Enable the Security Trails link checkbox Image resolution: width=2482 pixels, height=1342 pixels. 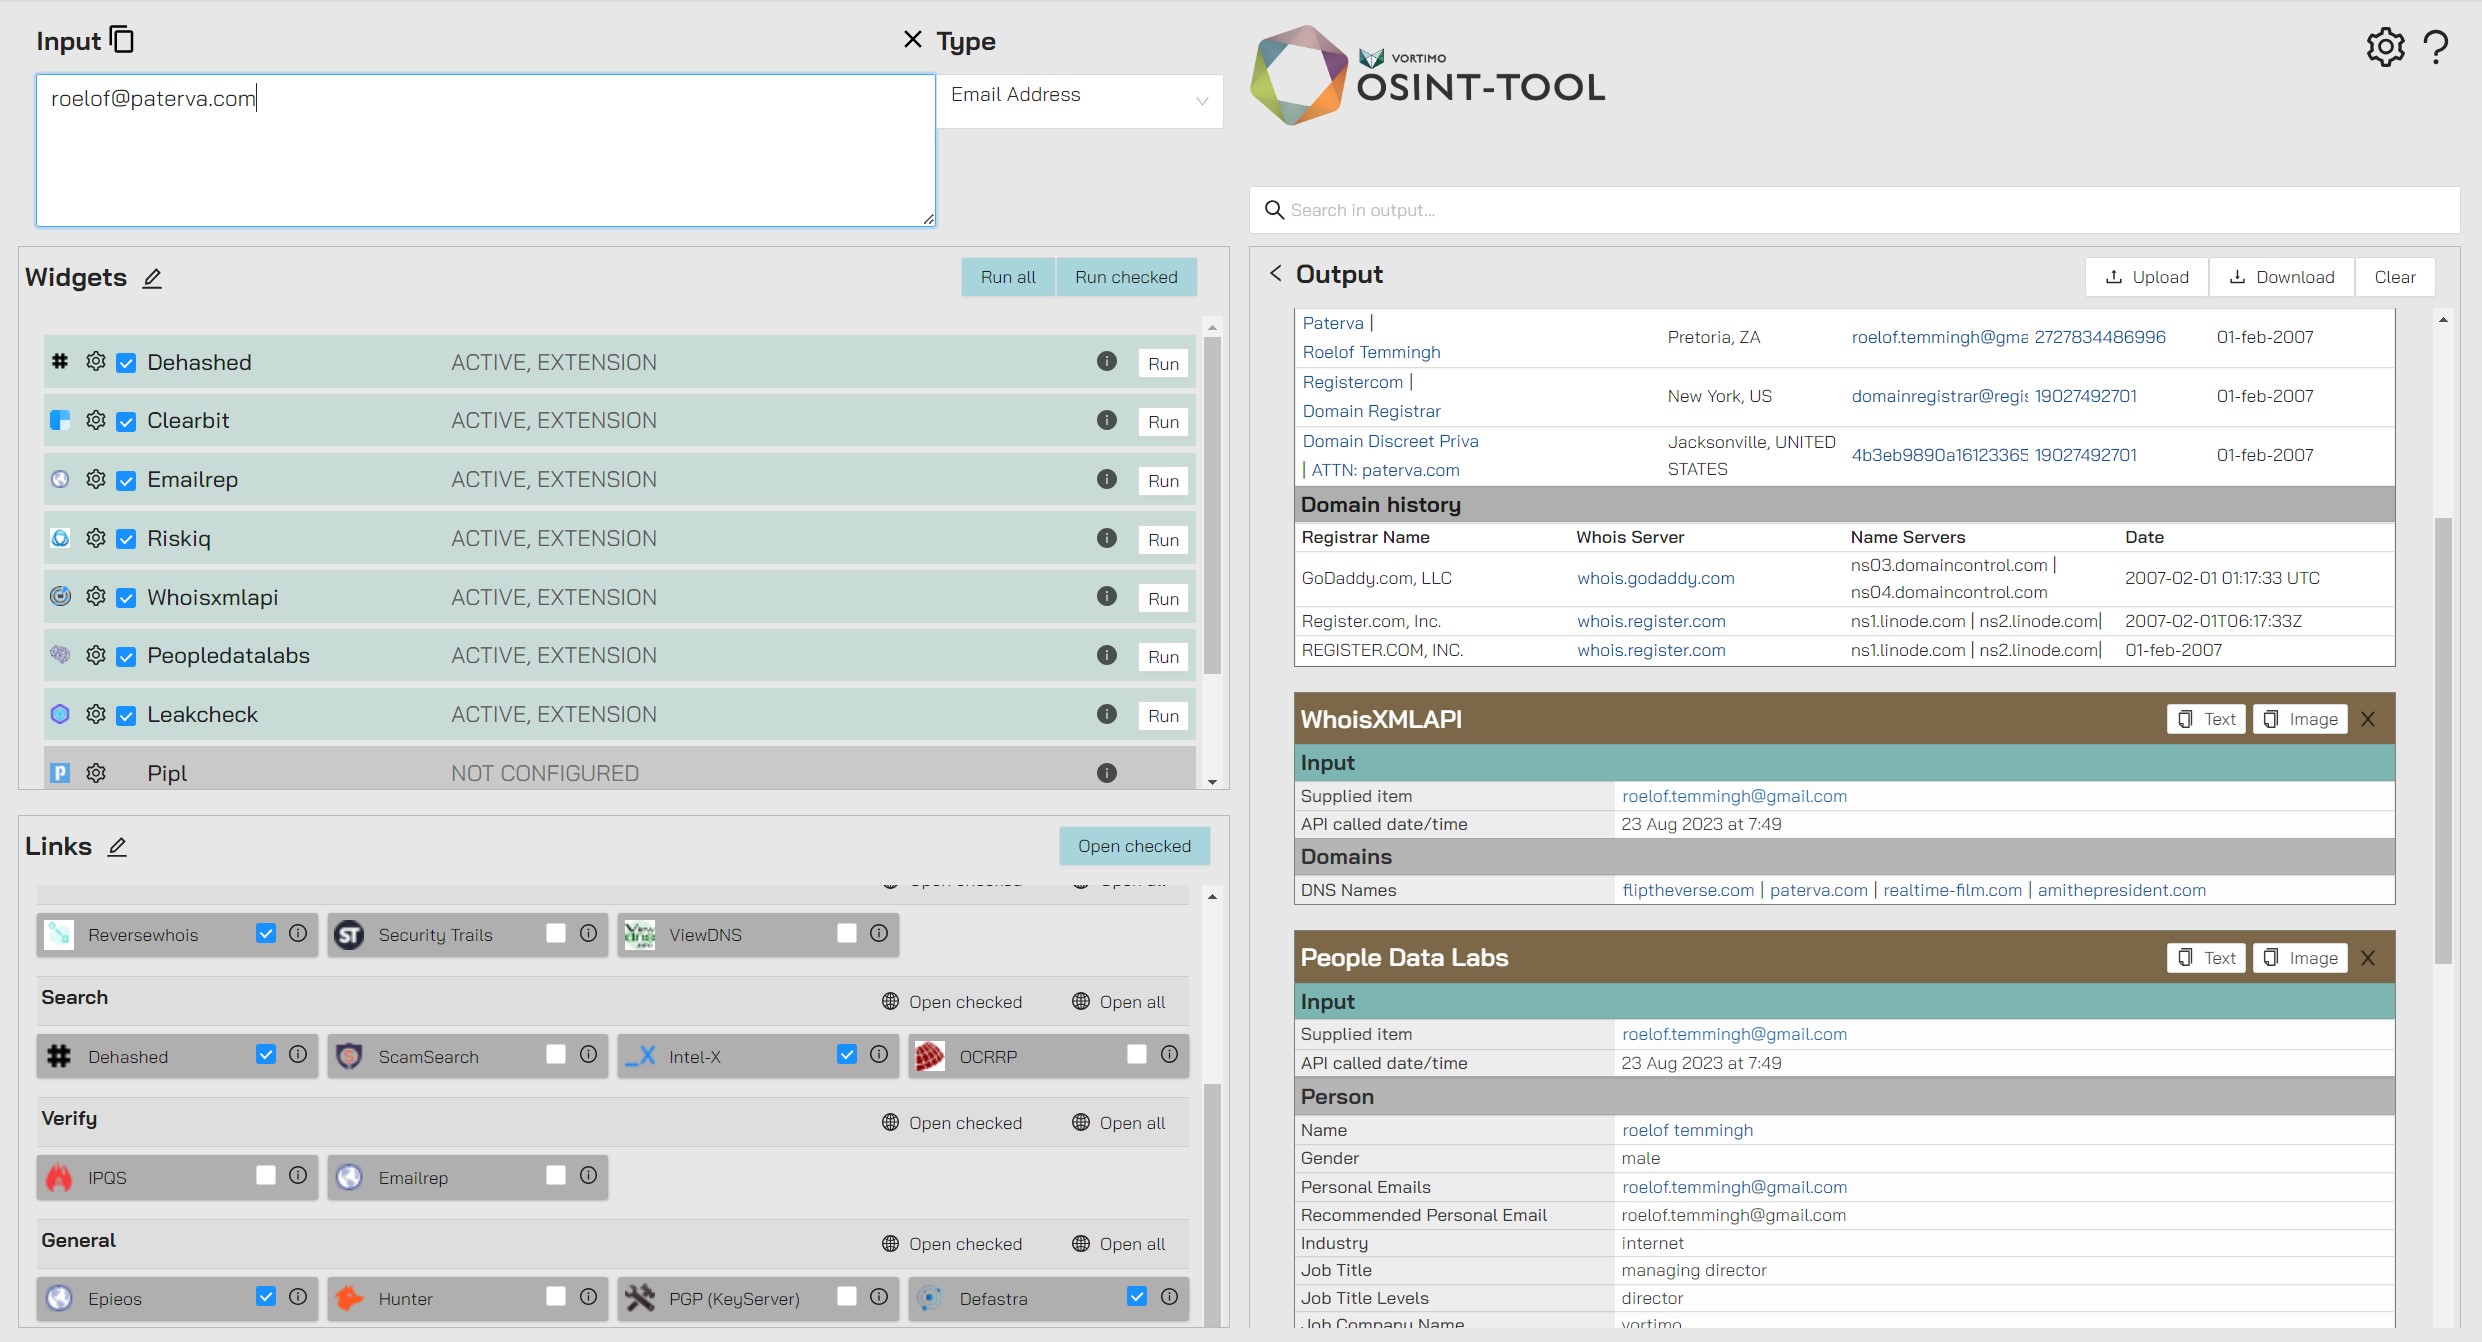click(554, 933)
